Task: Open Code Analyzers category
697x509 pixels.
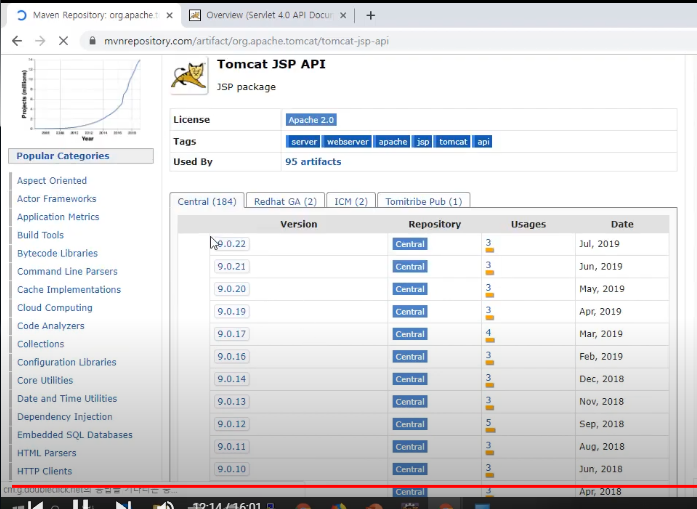Action: pyautogui.click(x=51, y=326)
